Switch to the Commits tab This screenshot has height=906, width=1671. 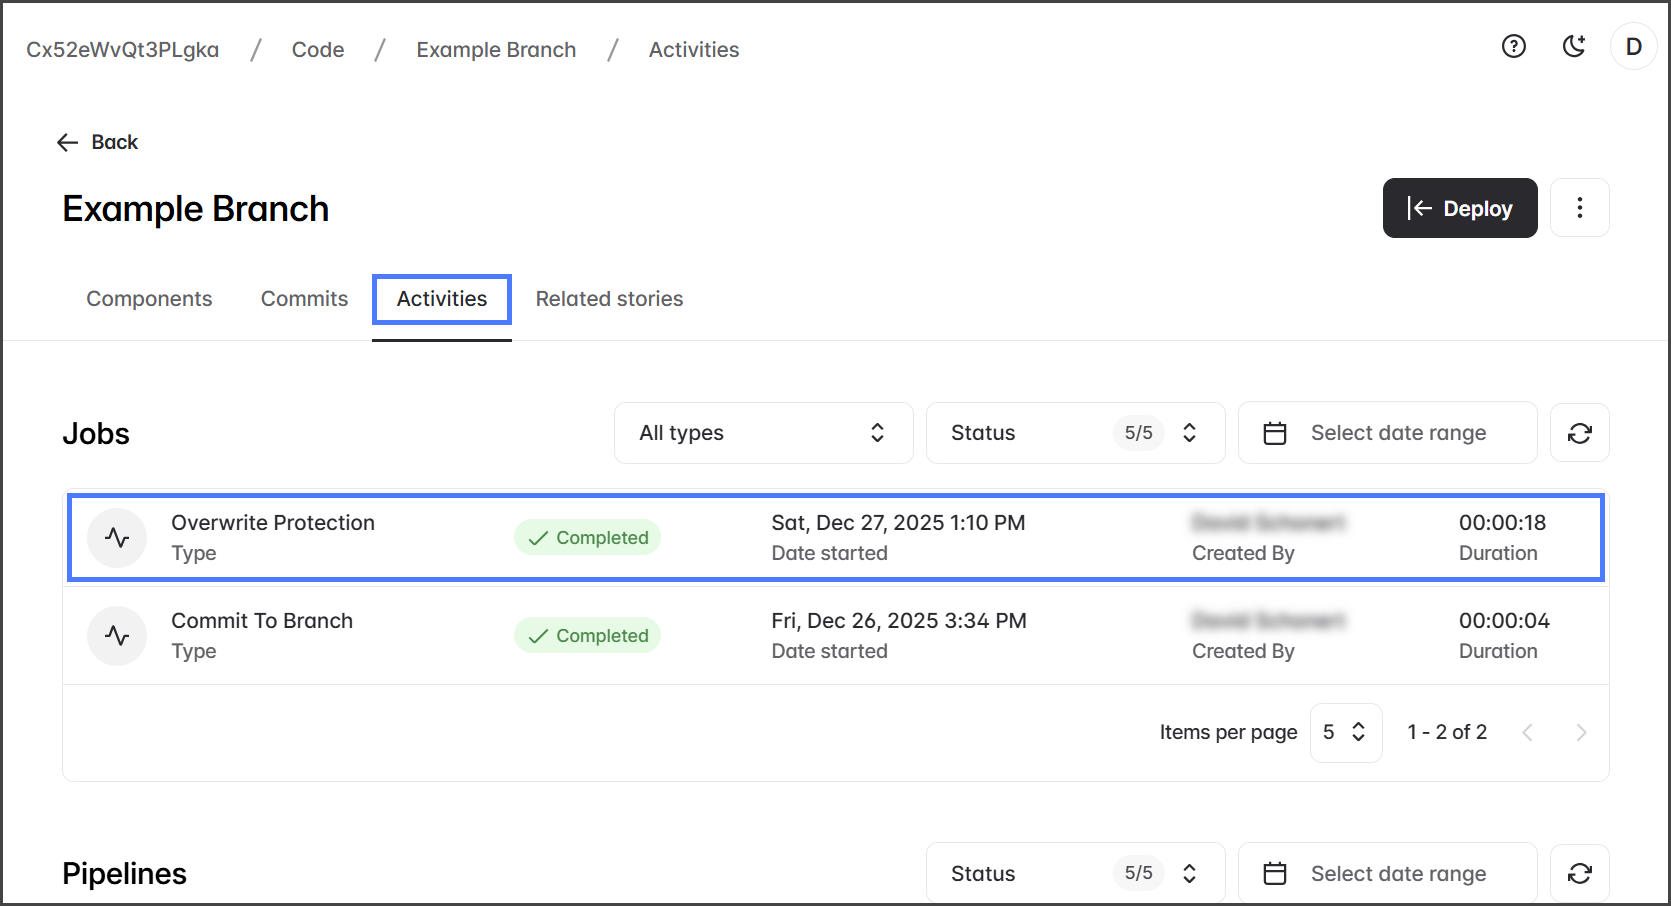pyautogui.click(x=304, y=299)
